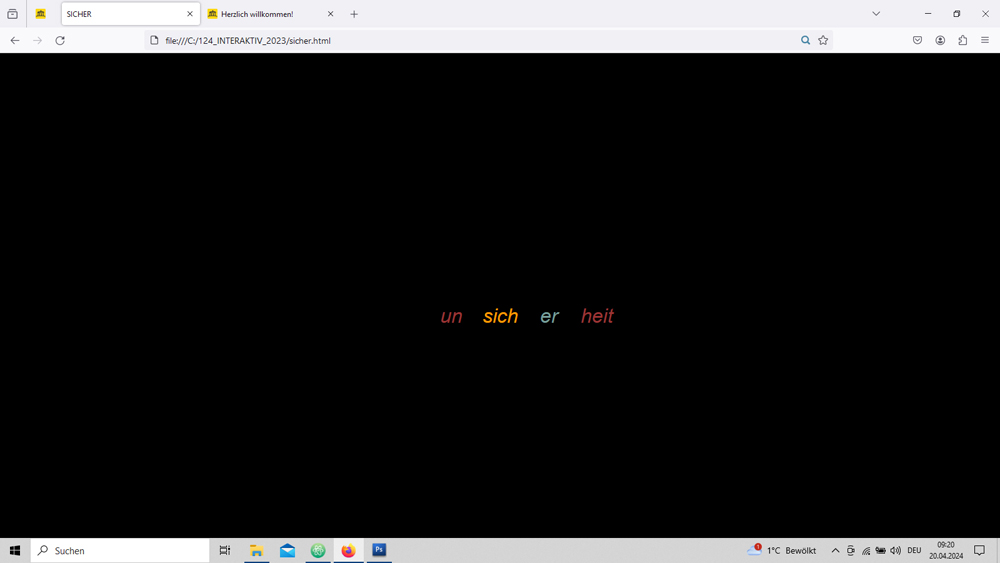Click the teal word "er"
1000x563 pixels.
pyautogui.click(x=550, y=316)
